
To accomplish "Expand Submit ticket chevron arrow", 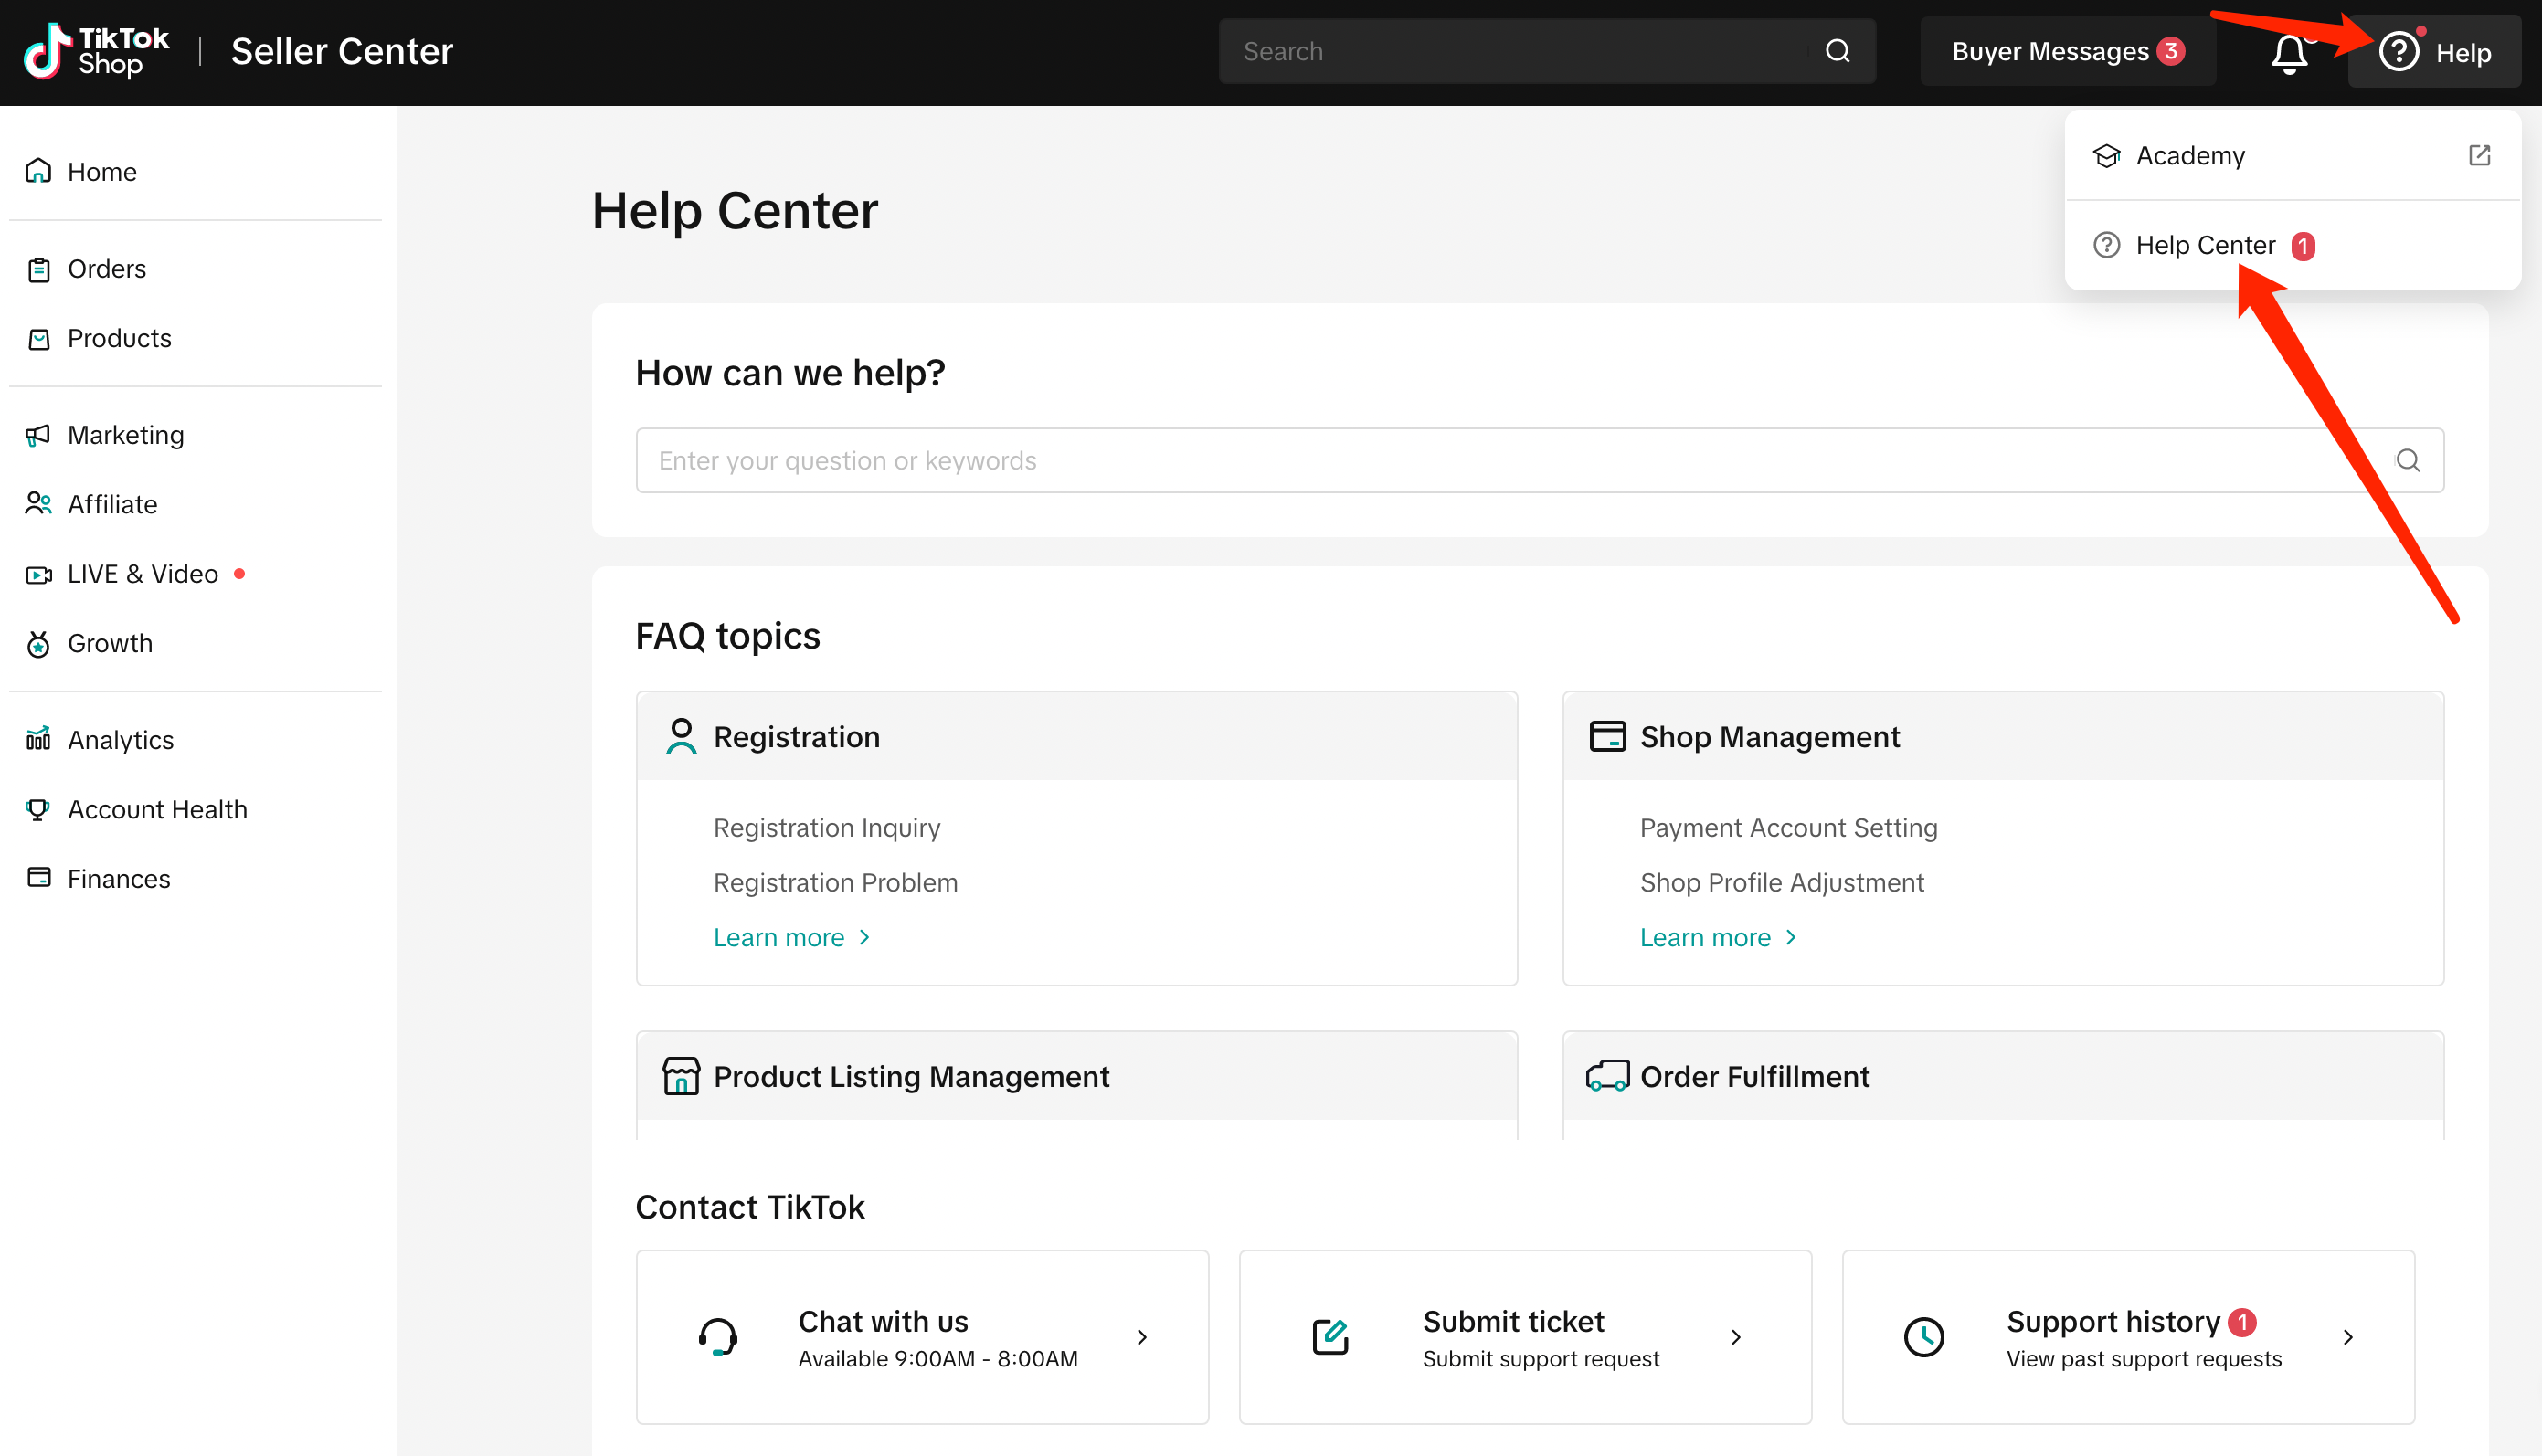I will [1736, 1337].
